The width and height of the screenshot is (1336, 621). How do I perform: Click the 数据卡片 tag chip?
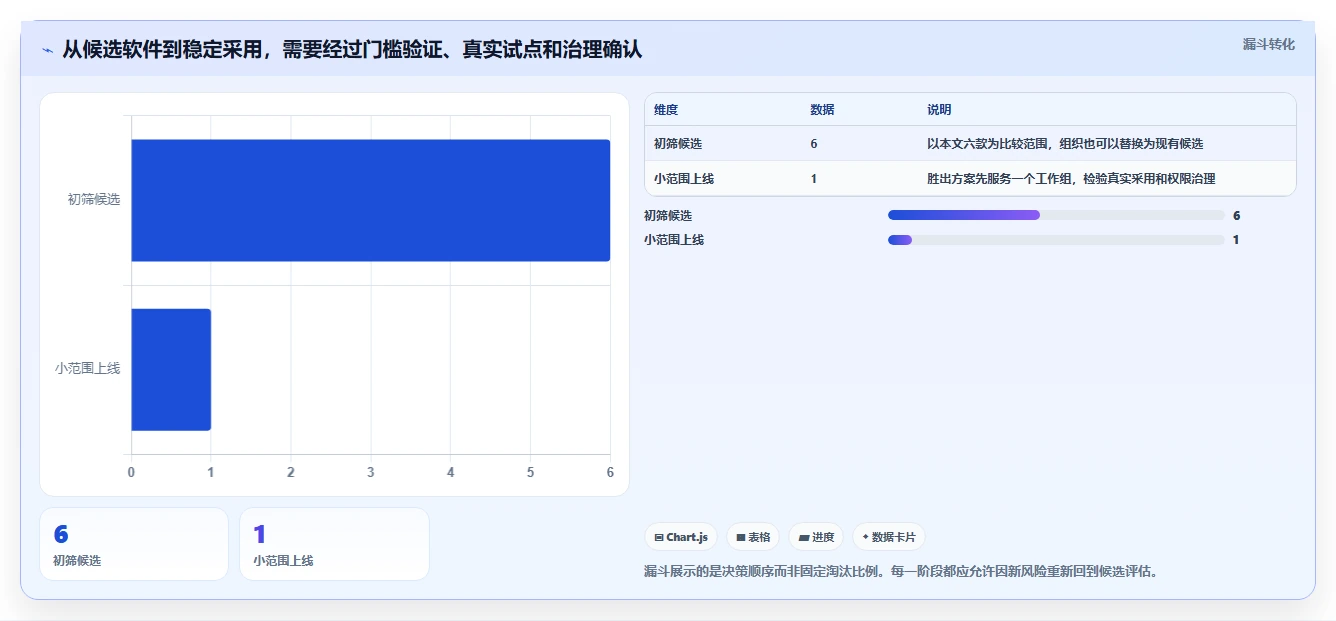(x=889, y=537)
